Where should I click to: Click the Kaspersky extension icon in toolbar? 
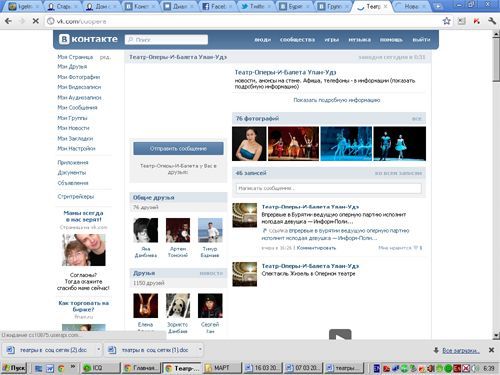(x=477, y=21)
